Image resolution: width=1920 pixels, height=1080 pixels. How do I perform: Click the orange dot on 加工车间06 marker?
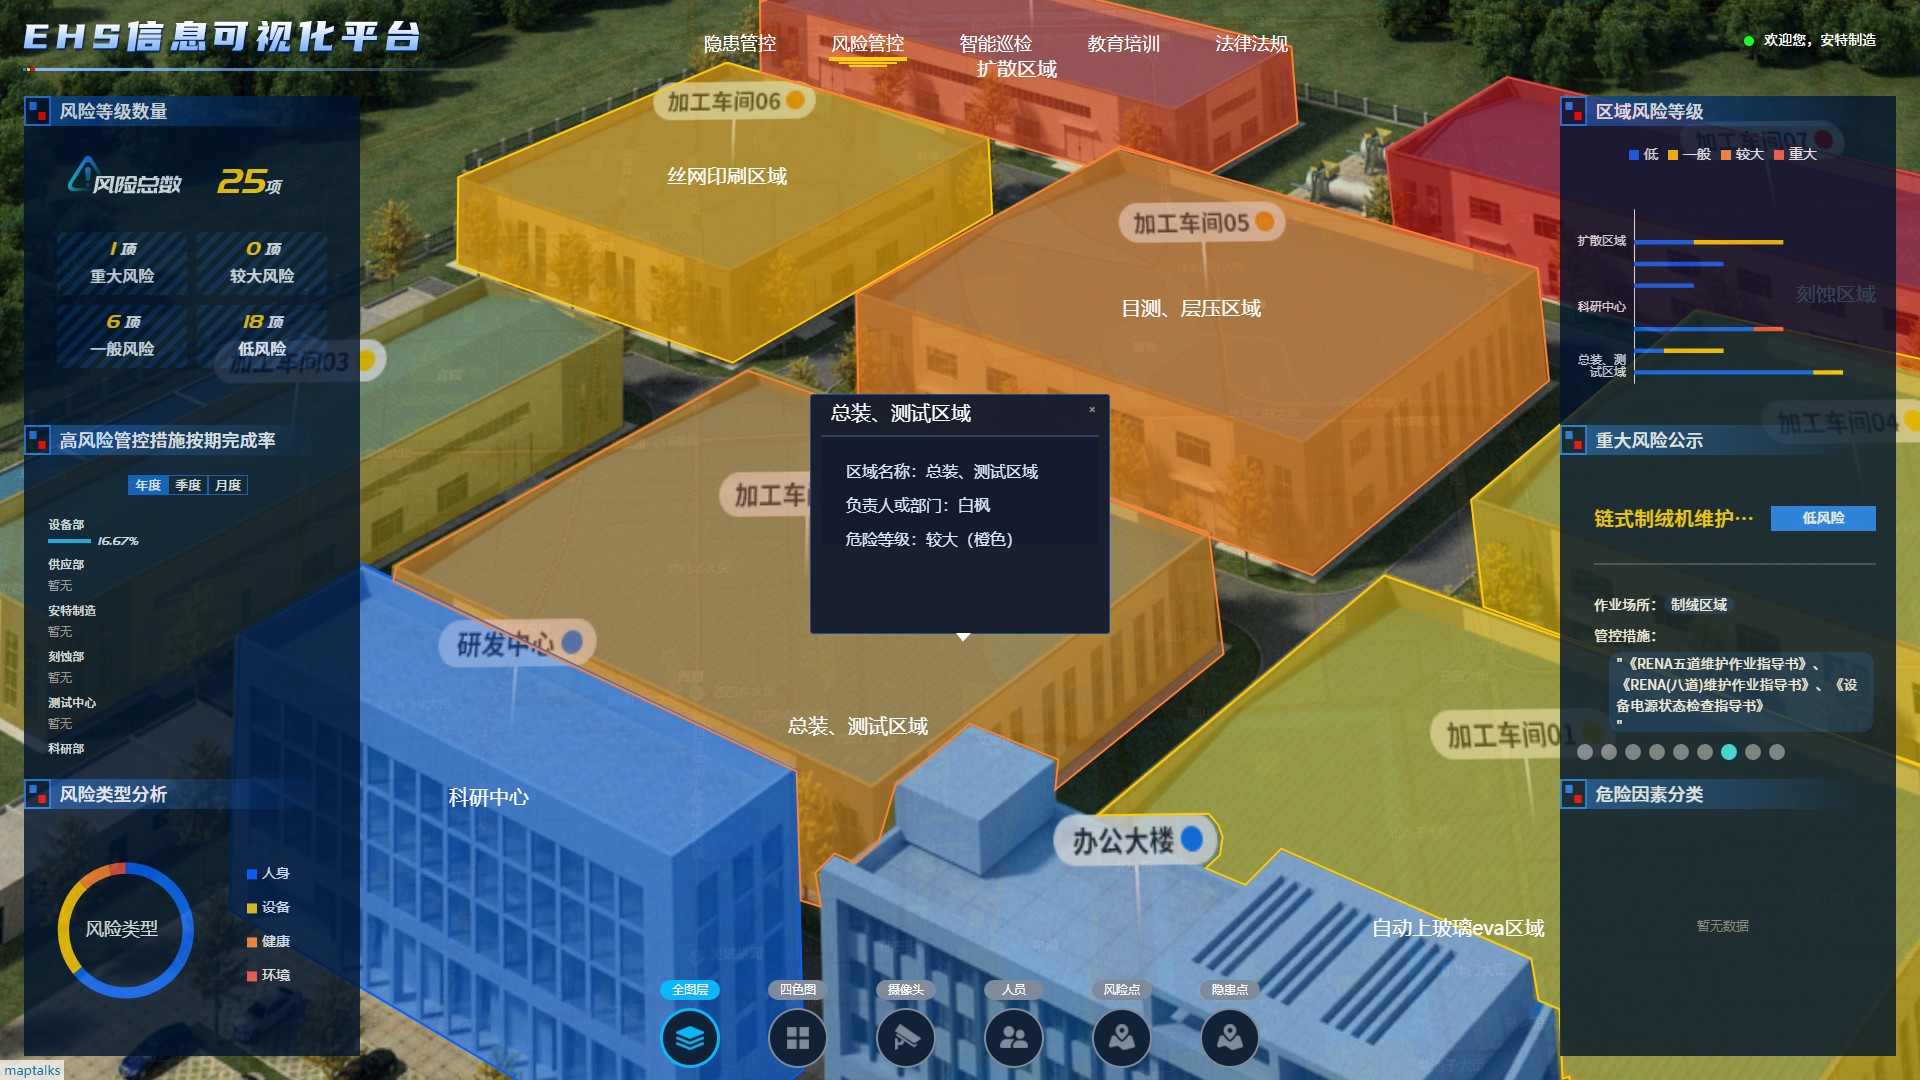(x=796, y=100)
